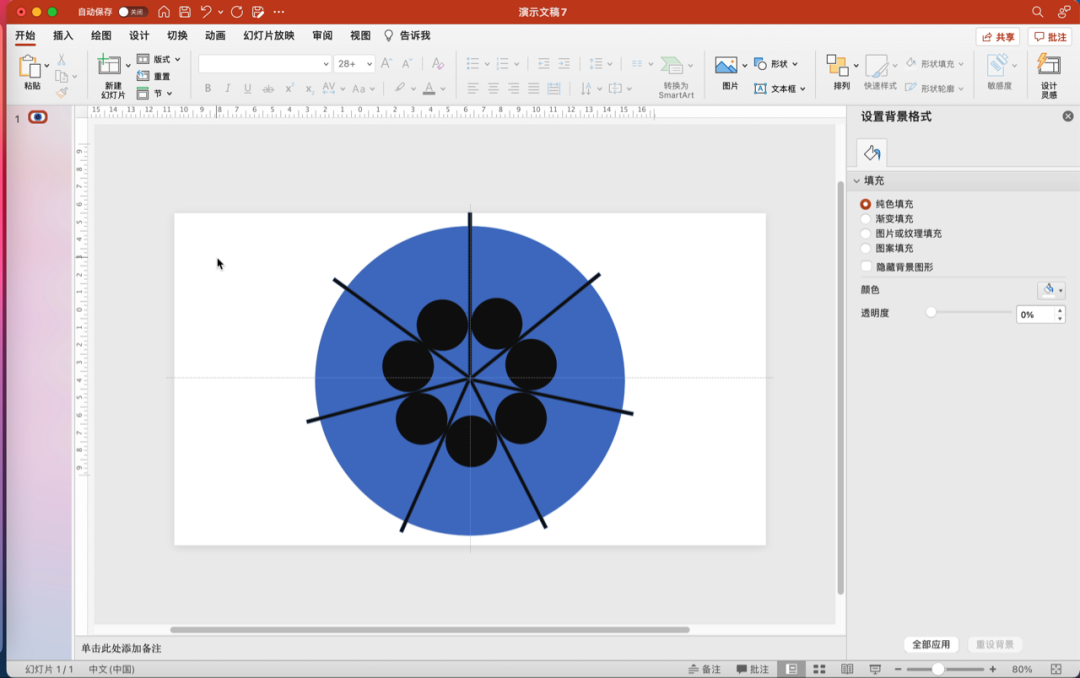1080x678 pixels.
Task: Open the 绘图 ribbon tab
Action: 101,35
